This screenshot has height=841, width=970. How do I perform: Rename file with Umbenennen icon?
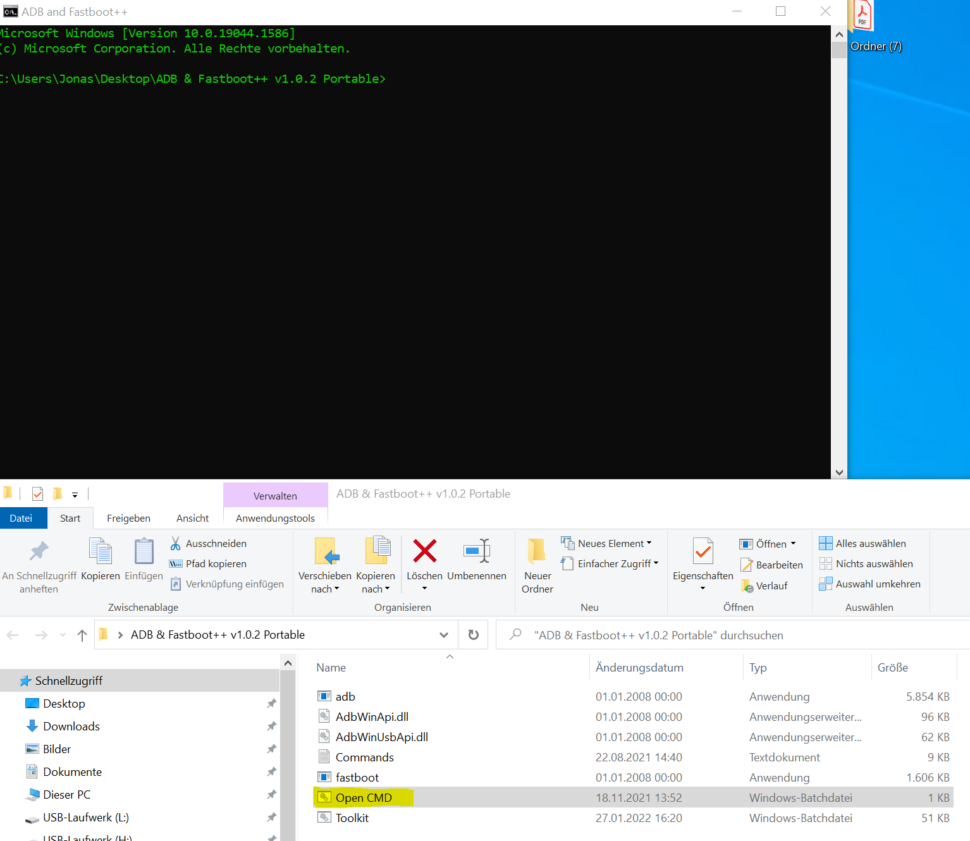(x=476, y=559)
